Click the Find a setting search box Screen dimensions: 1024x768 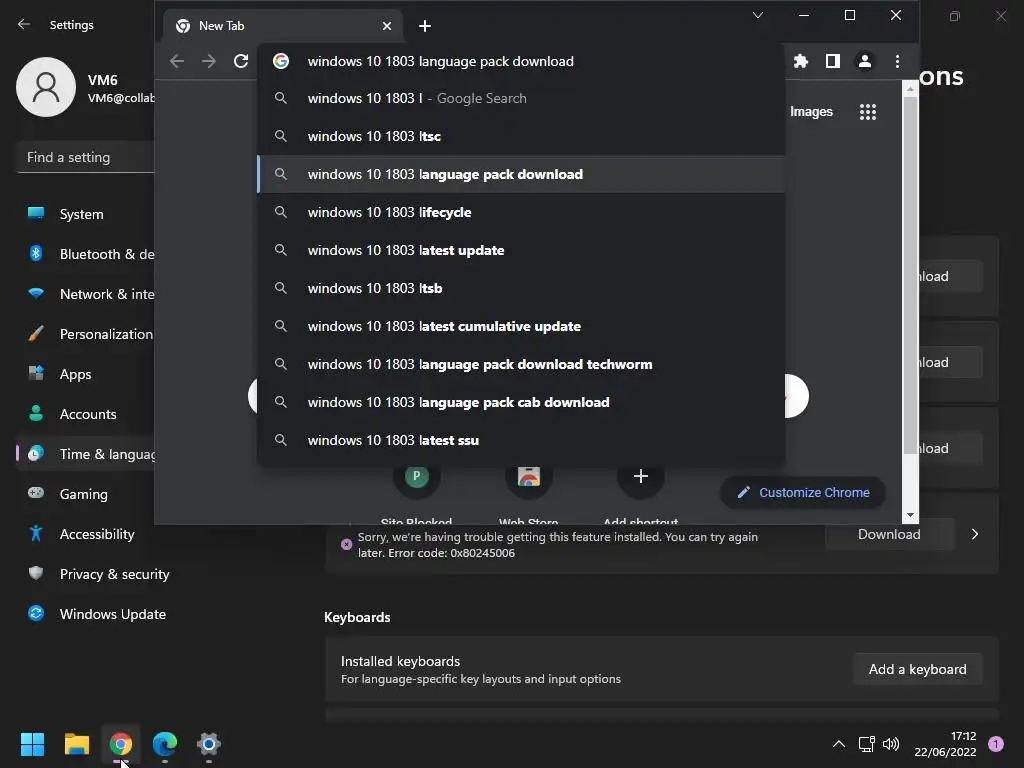click(86, 157)
